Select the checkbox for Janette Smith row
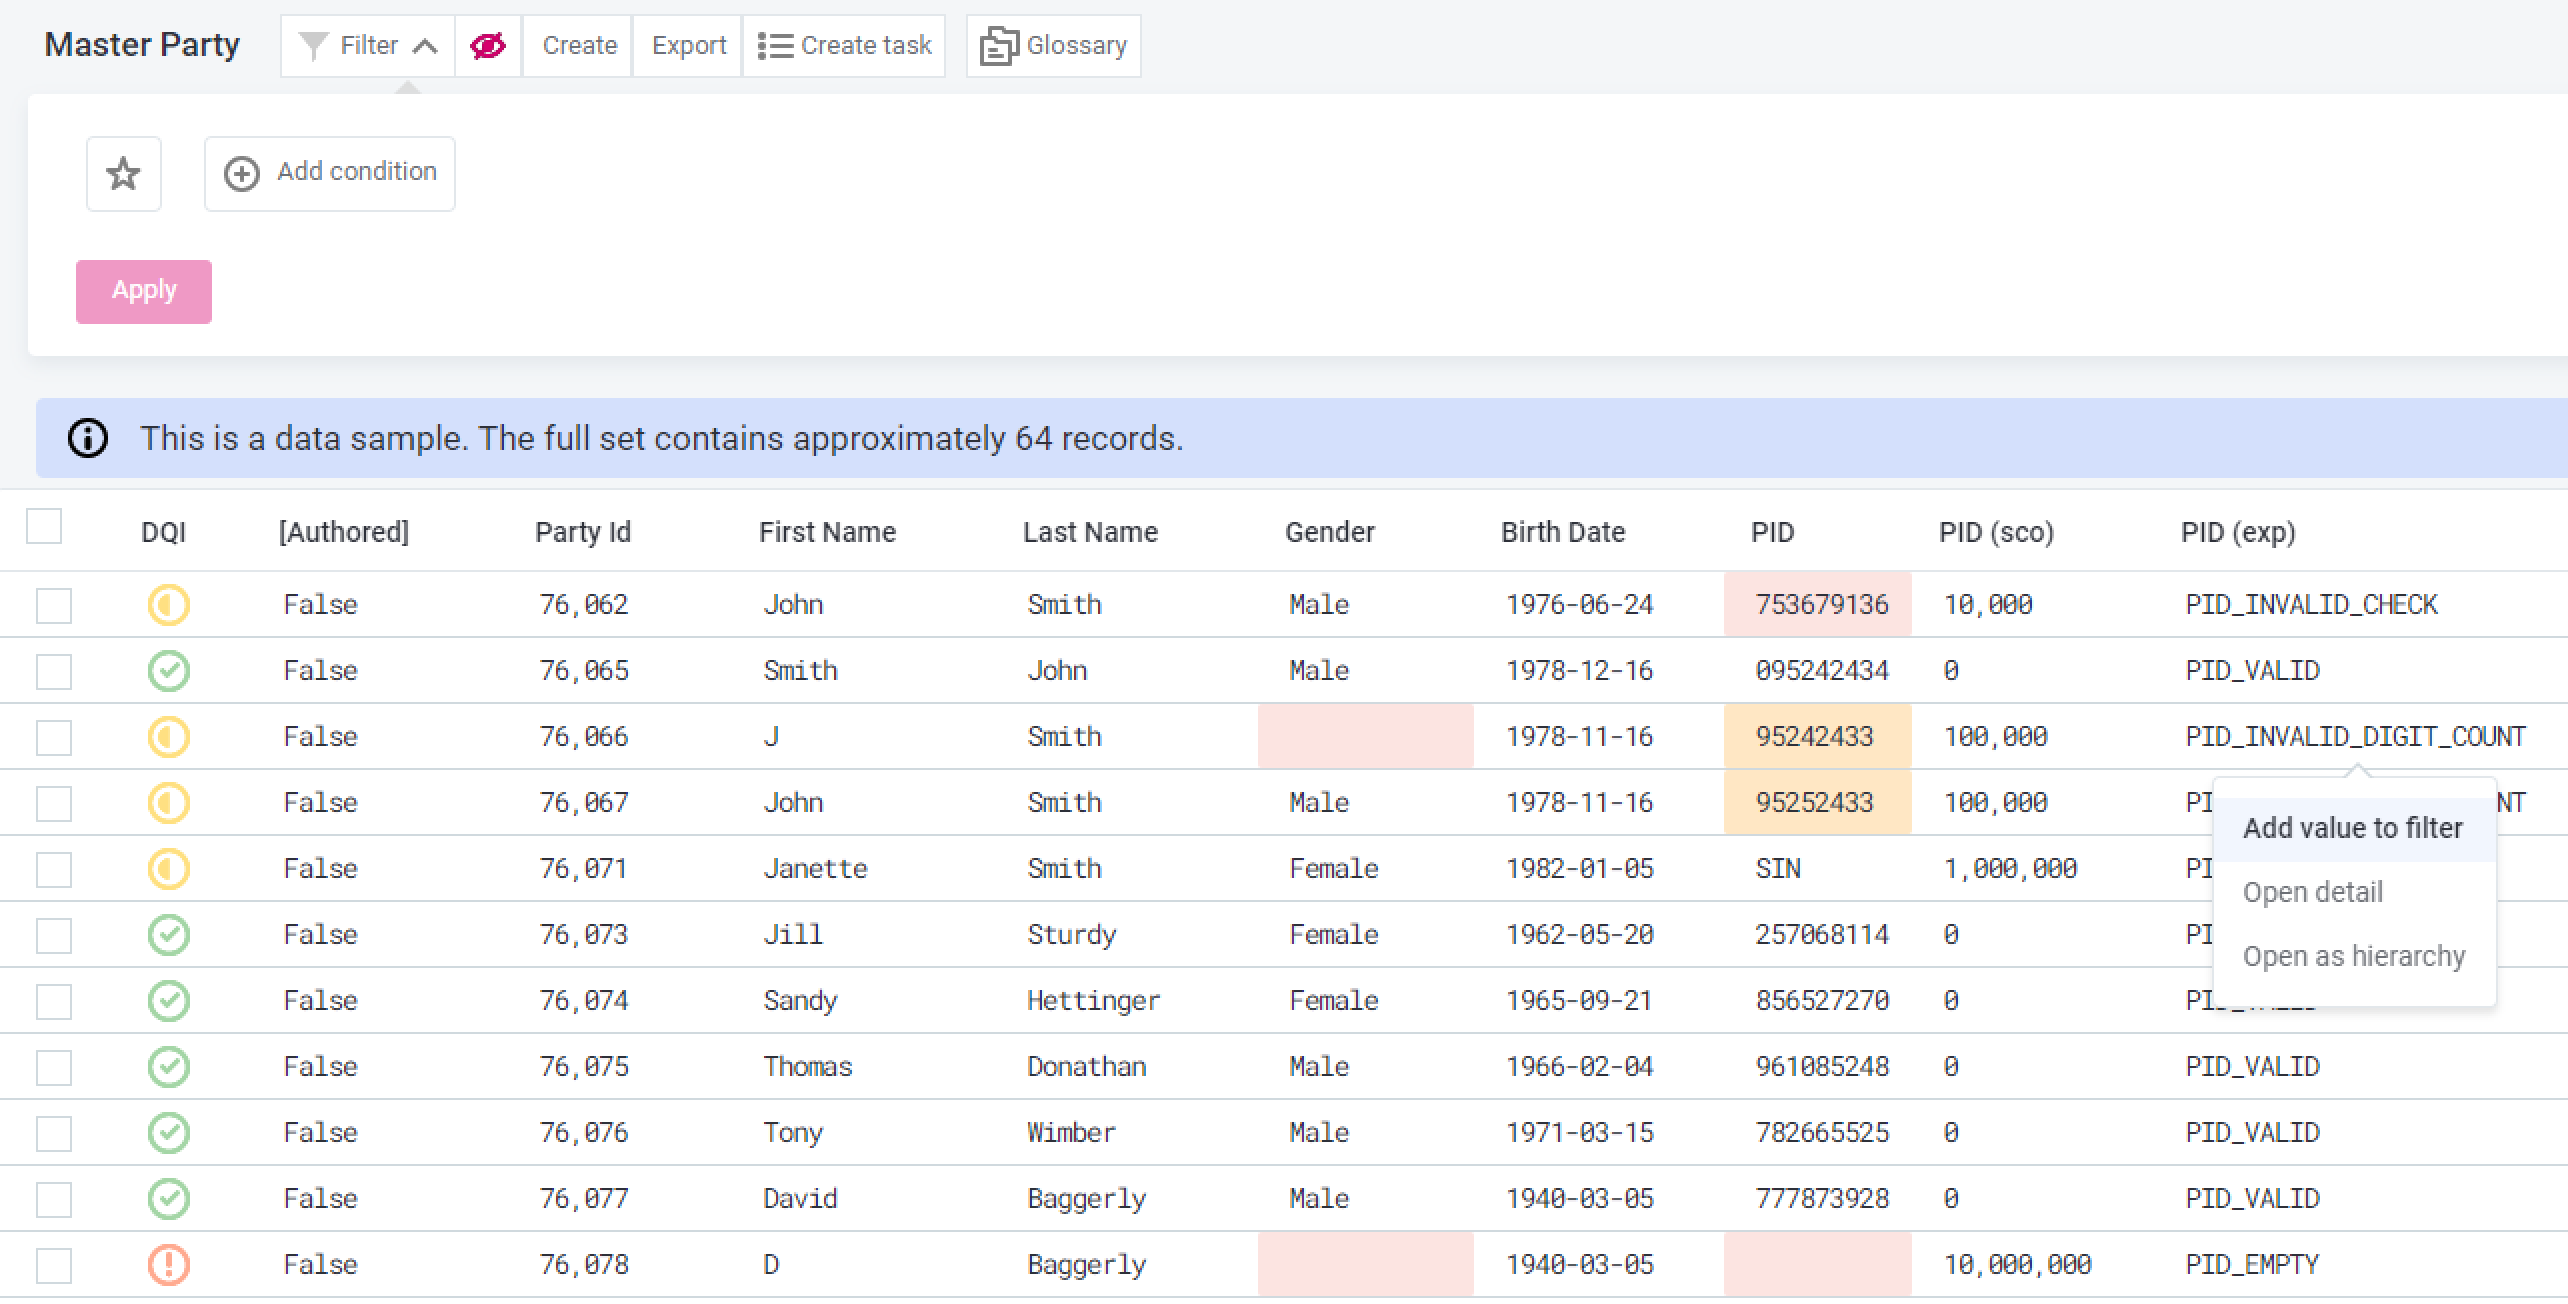Viewport: 2568px width, 1304px height. (x=54, y=869)
